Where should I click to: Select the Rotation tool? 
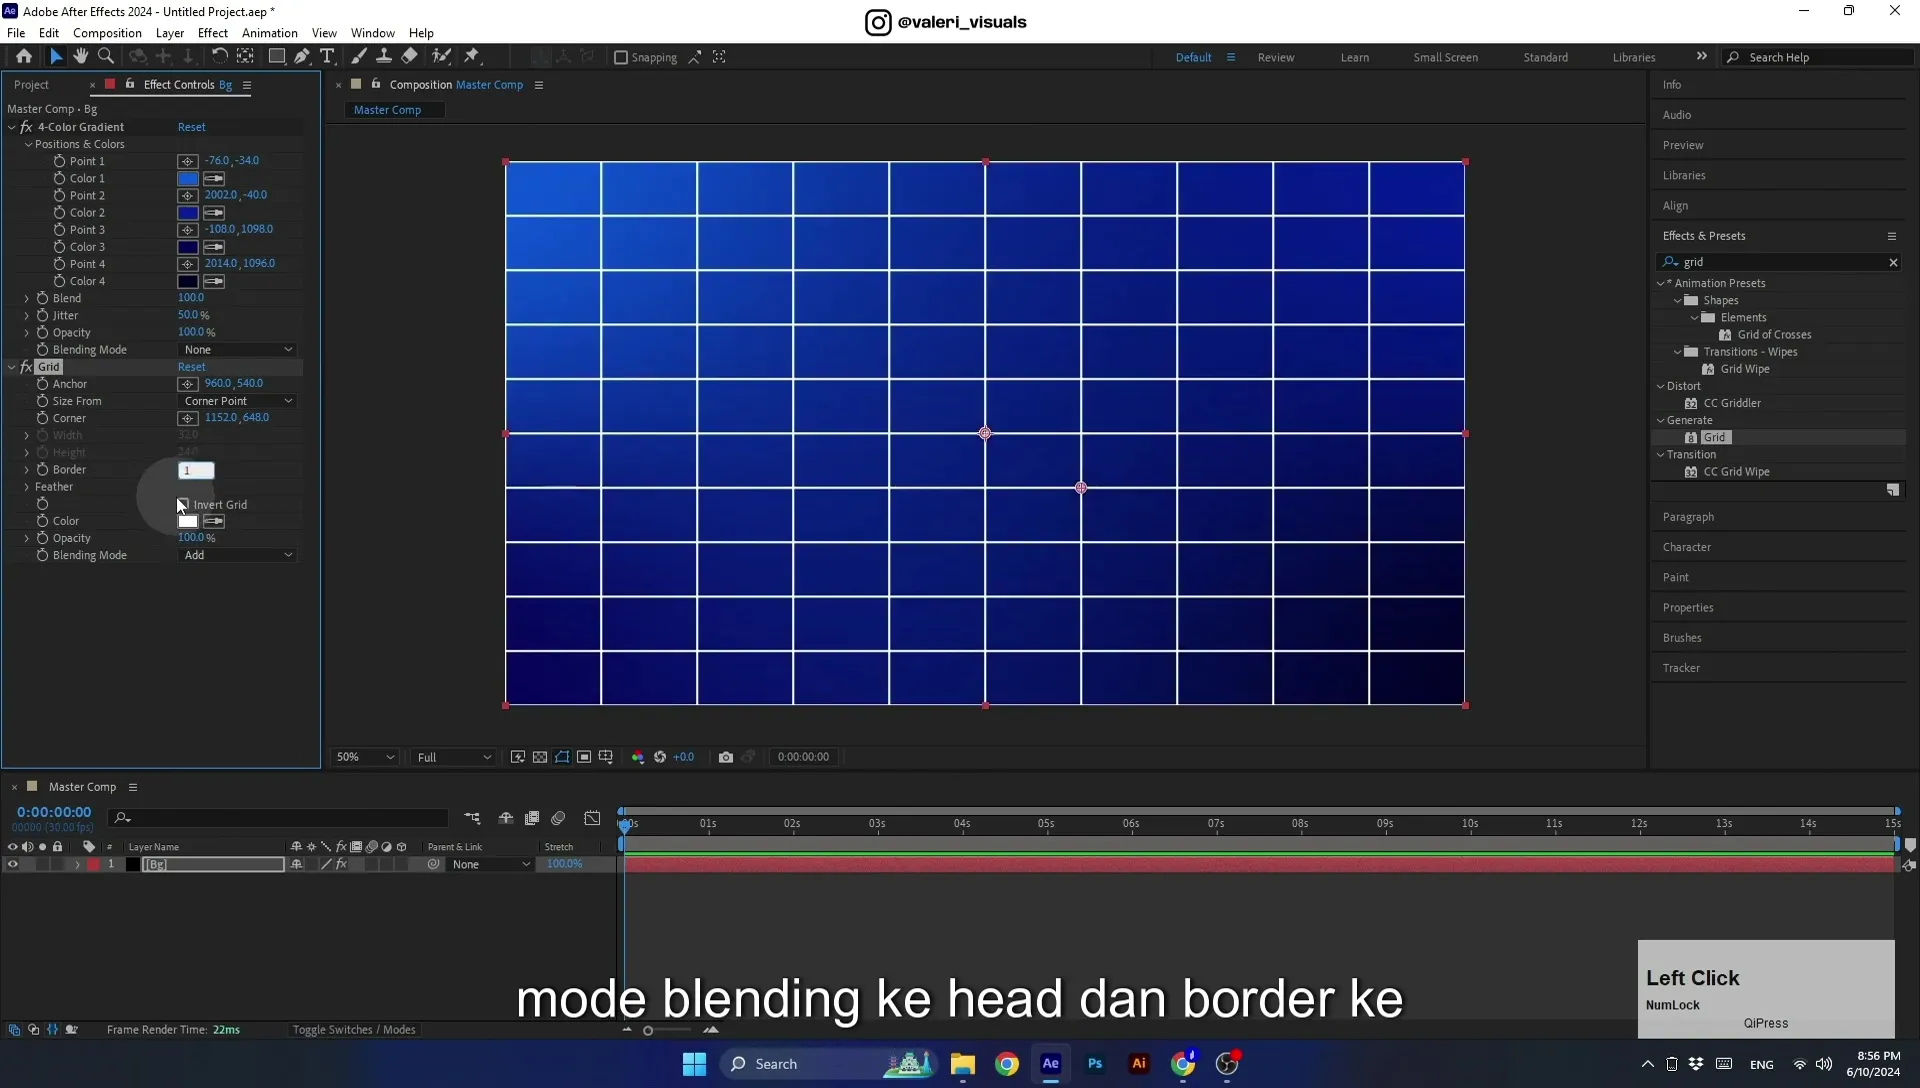click(x=219, y=57)
